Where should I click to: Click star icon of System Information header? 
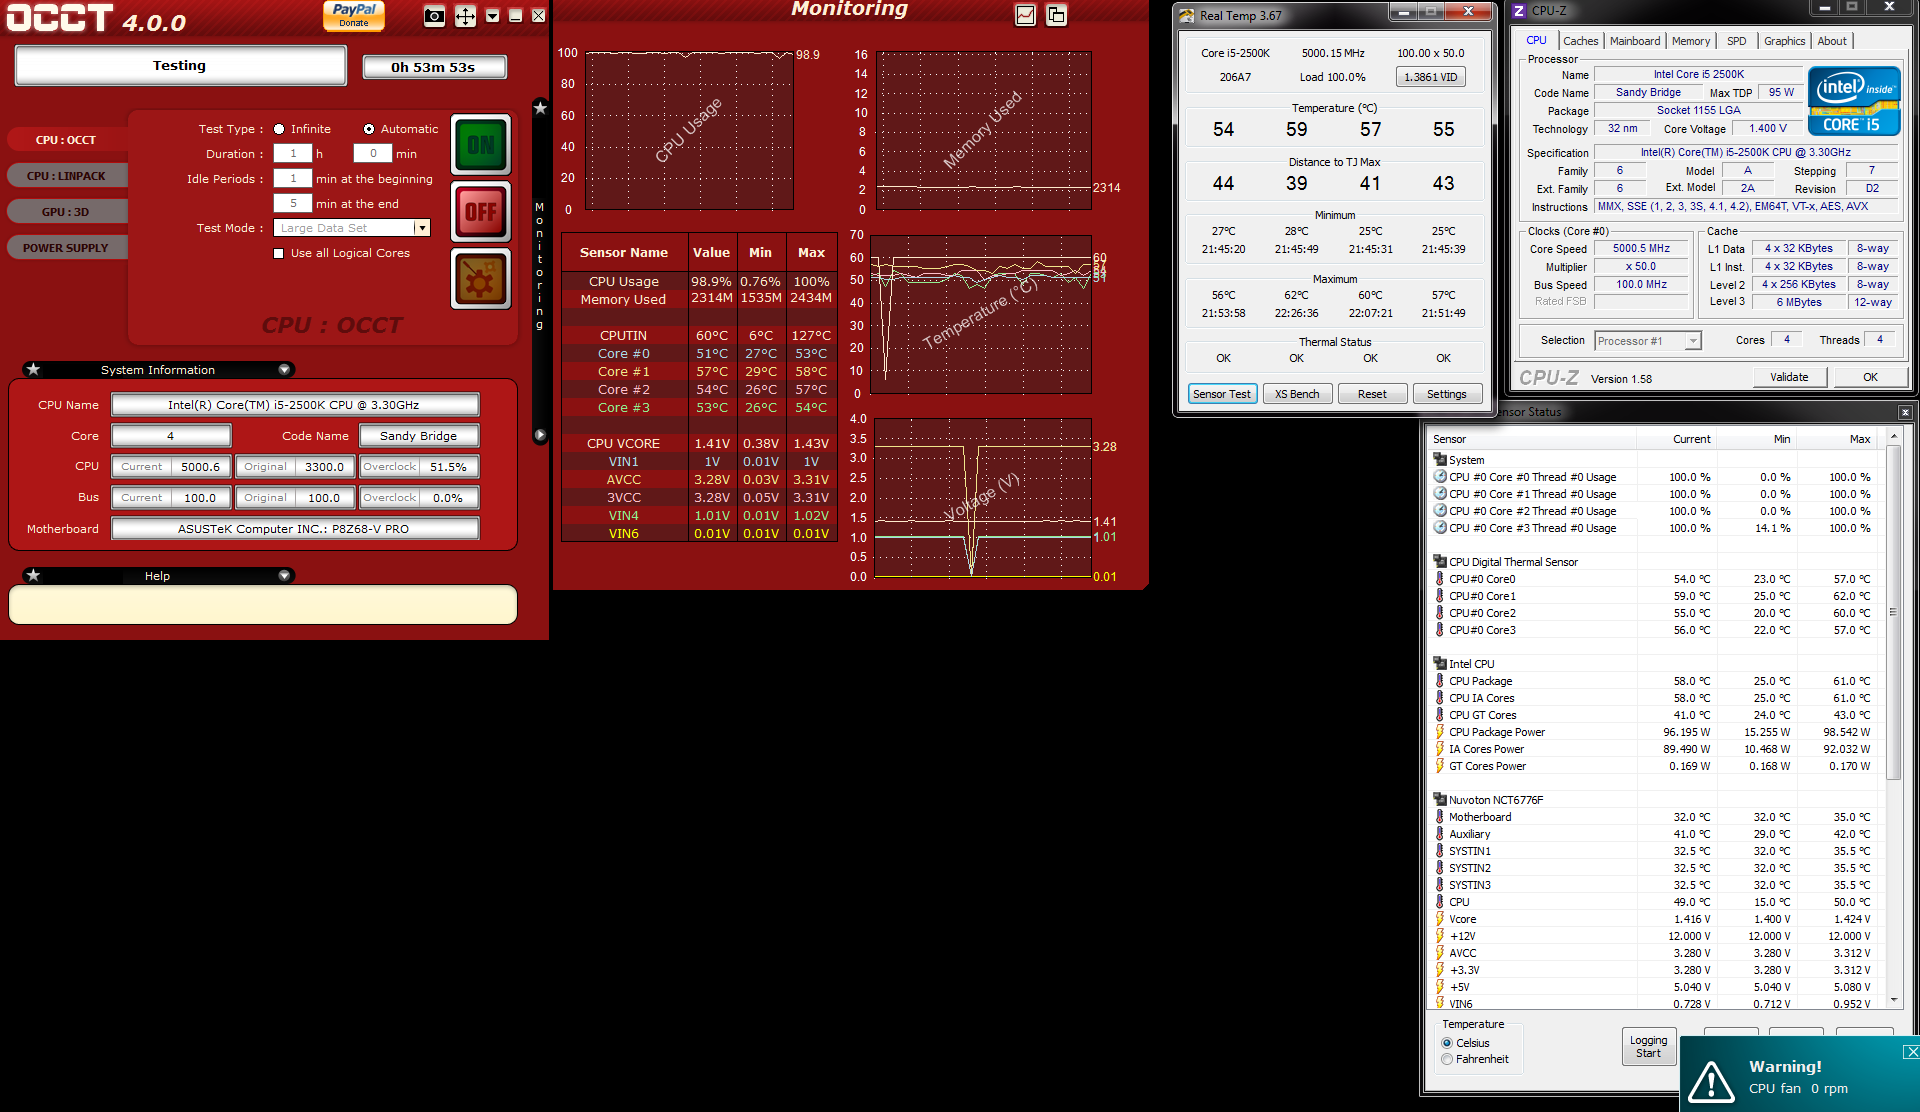(x=33, y=369)
